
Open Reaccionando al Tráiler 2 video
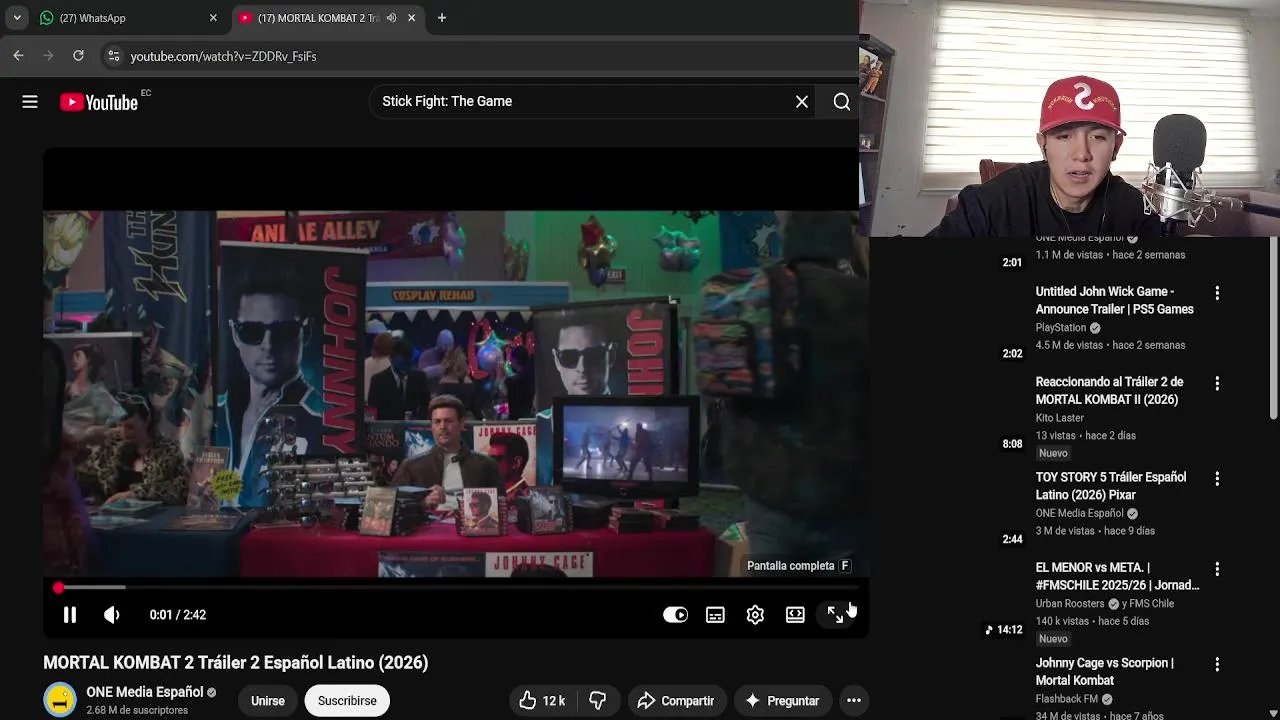(x=1109, y=390)
